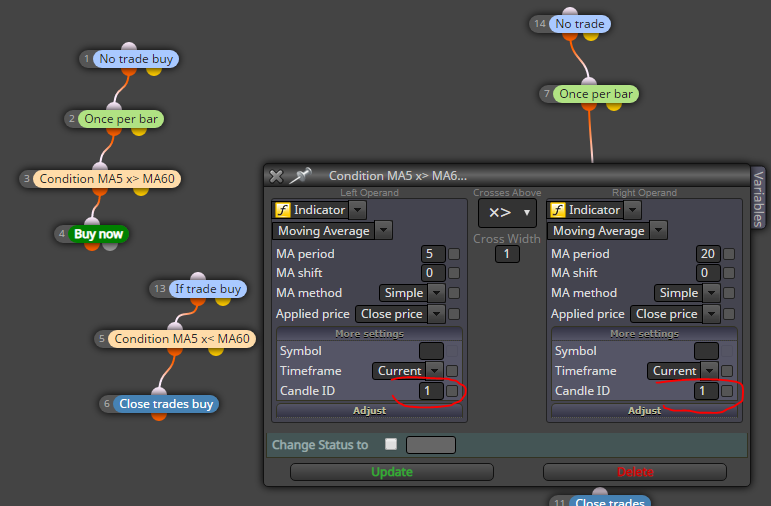Image resolution: width=771 pixels, height=506 pixels.
Task: Toggle Left Operand MA shift checkbox
Action: pyautogui.click(x=454, y=272)
